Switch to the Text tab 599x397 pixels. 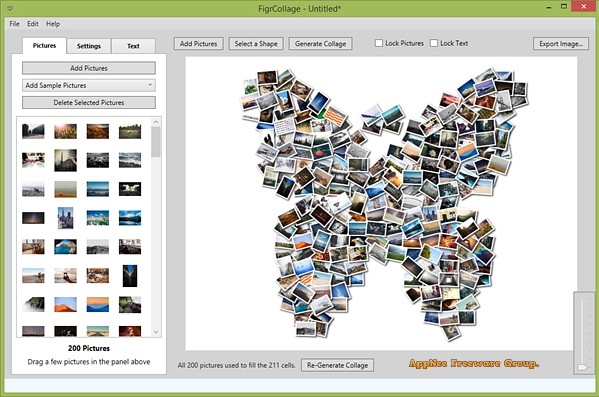tap(133, 46)
